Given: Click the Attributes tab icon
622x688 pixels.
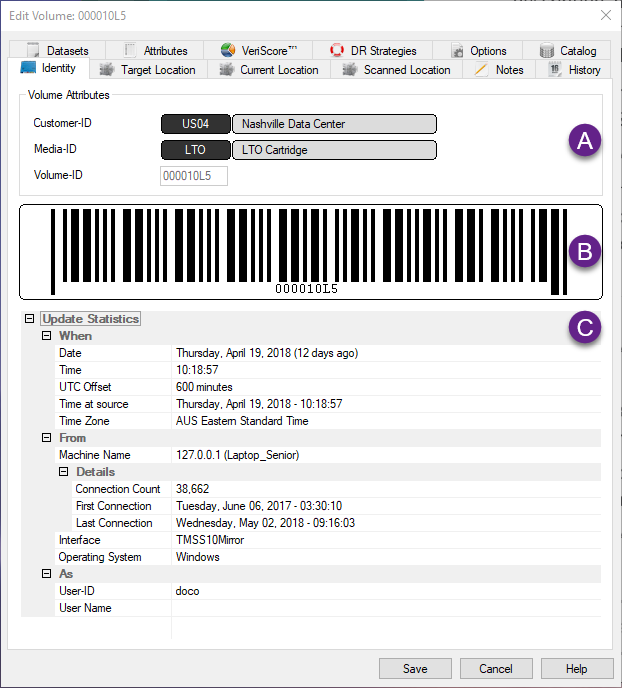Looking at the screenshot, I should pos(130,50).
